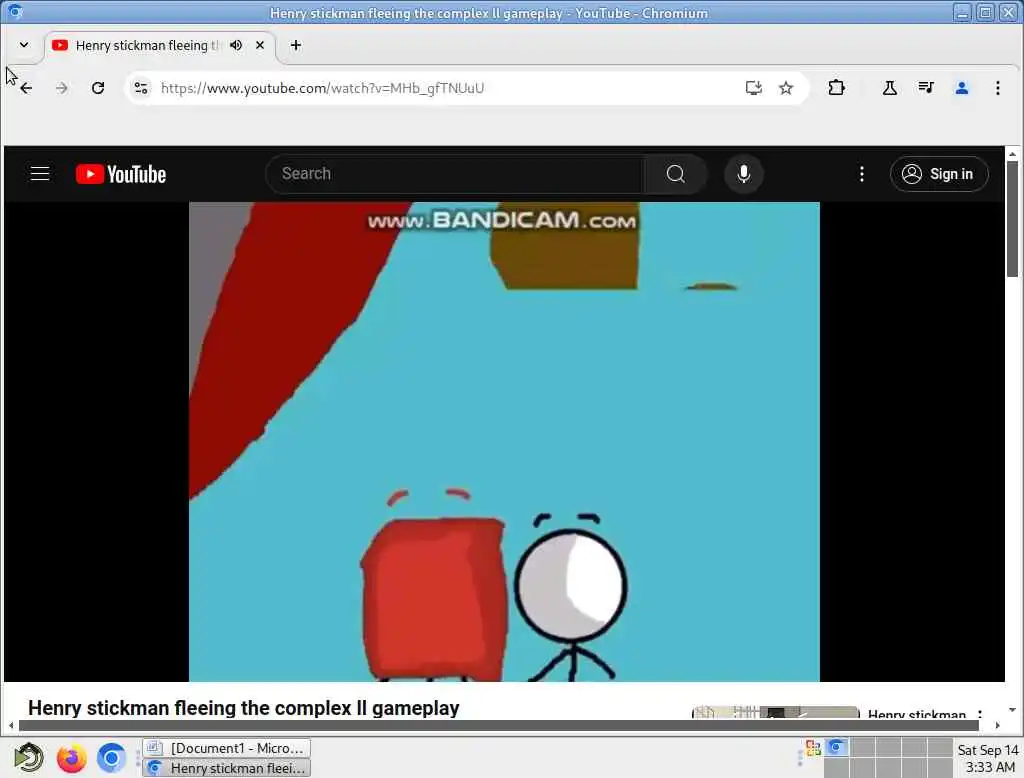Open a new browser tab
1024x778 pixels.
[296, 45]
